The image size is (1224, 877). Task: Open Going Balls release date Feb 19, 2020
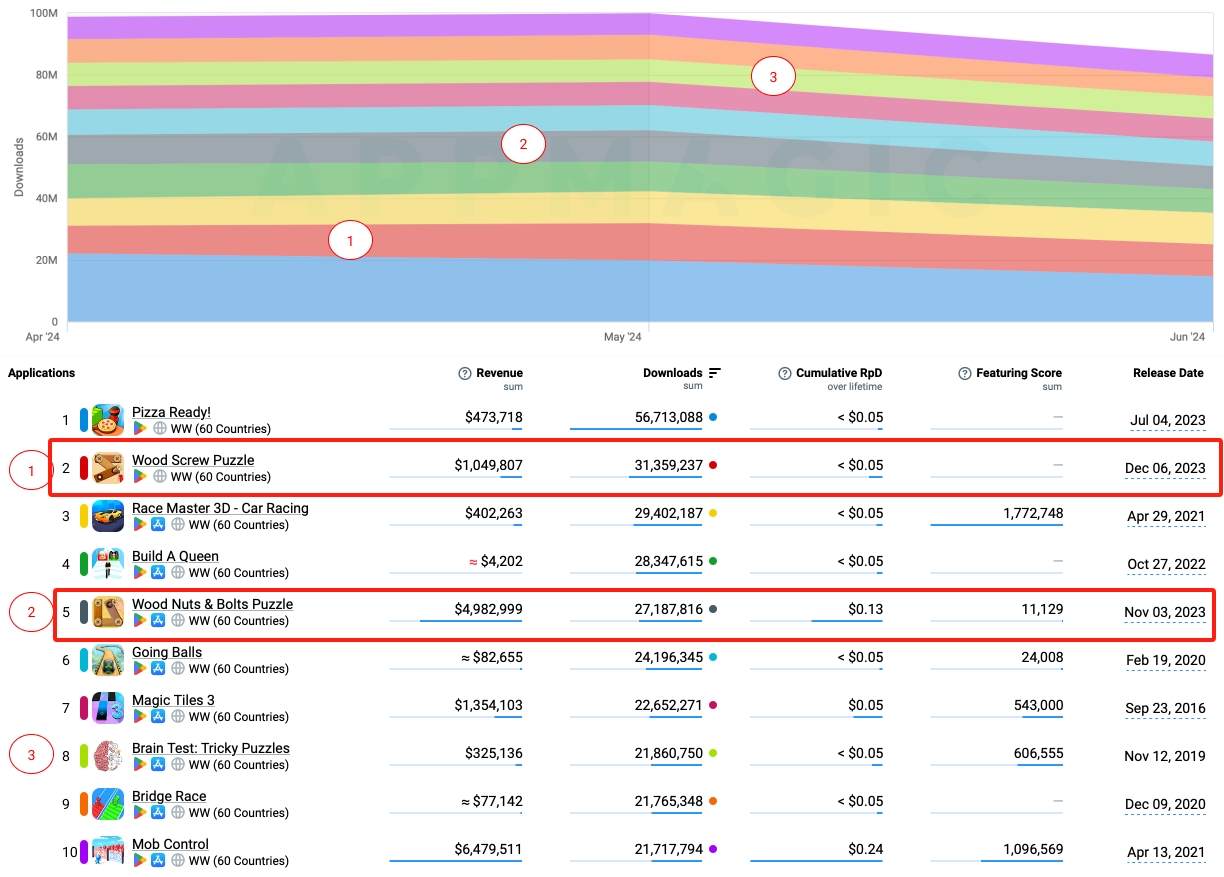1165,661
